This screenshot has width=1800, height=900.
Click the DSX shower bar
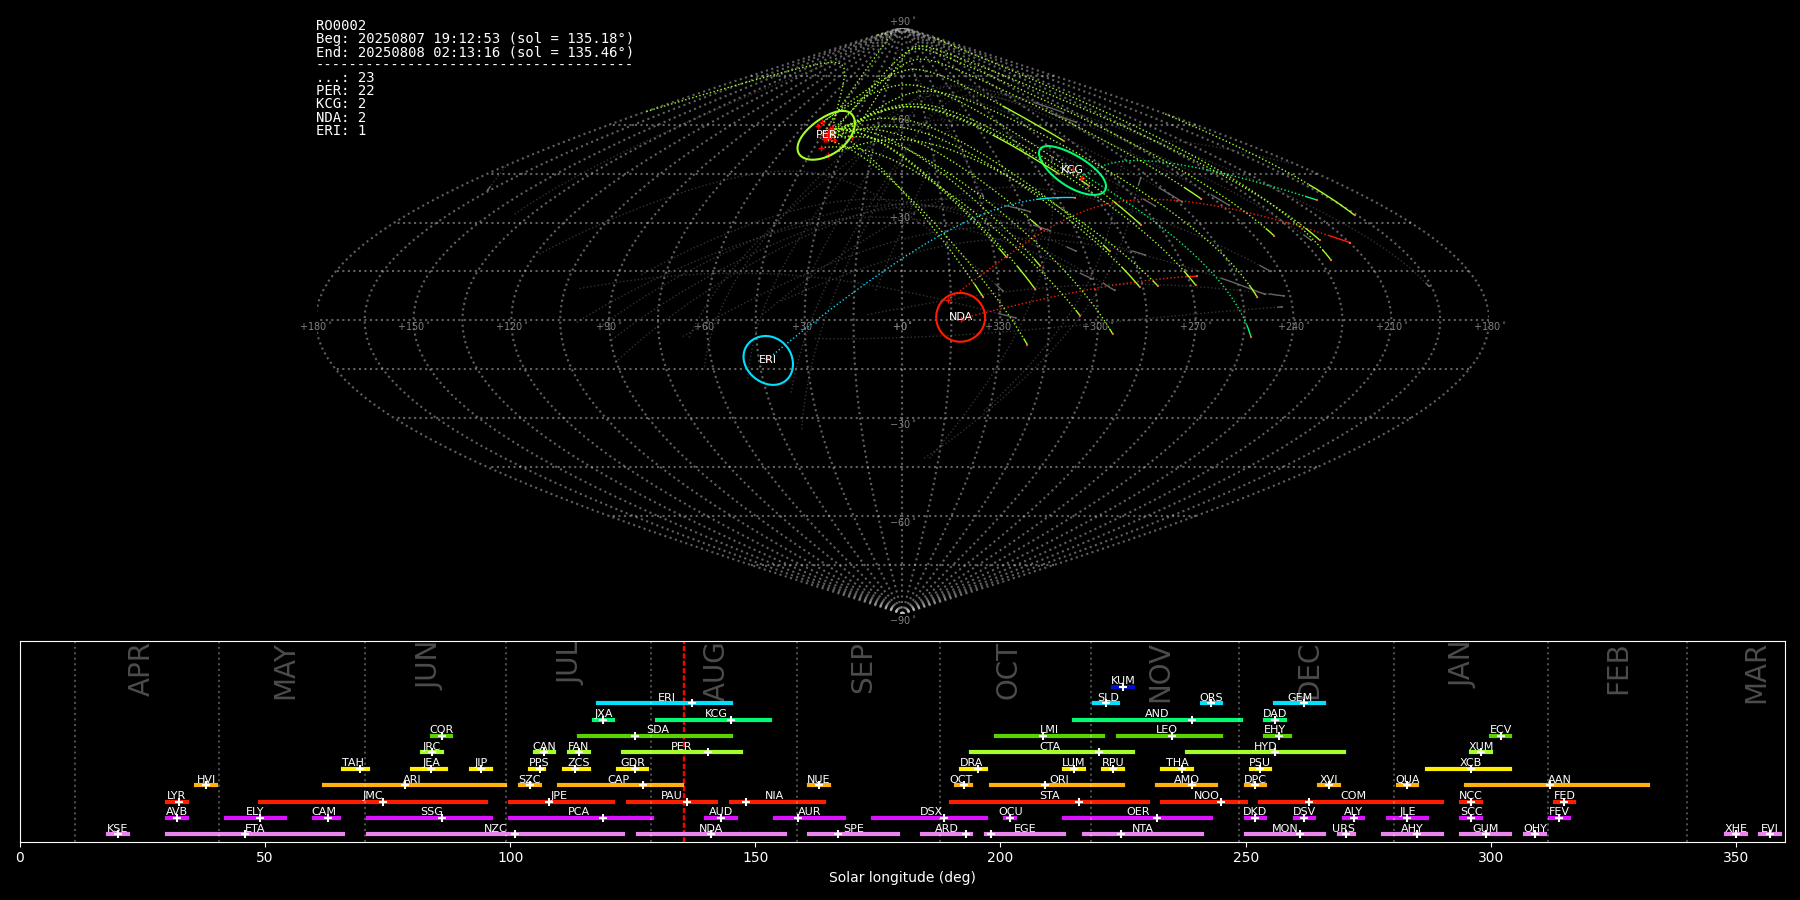click(x=929, y=818)
